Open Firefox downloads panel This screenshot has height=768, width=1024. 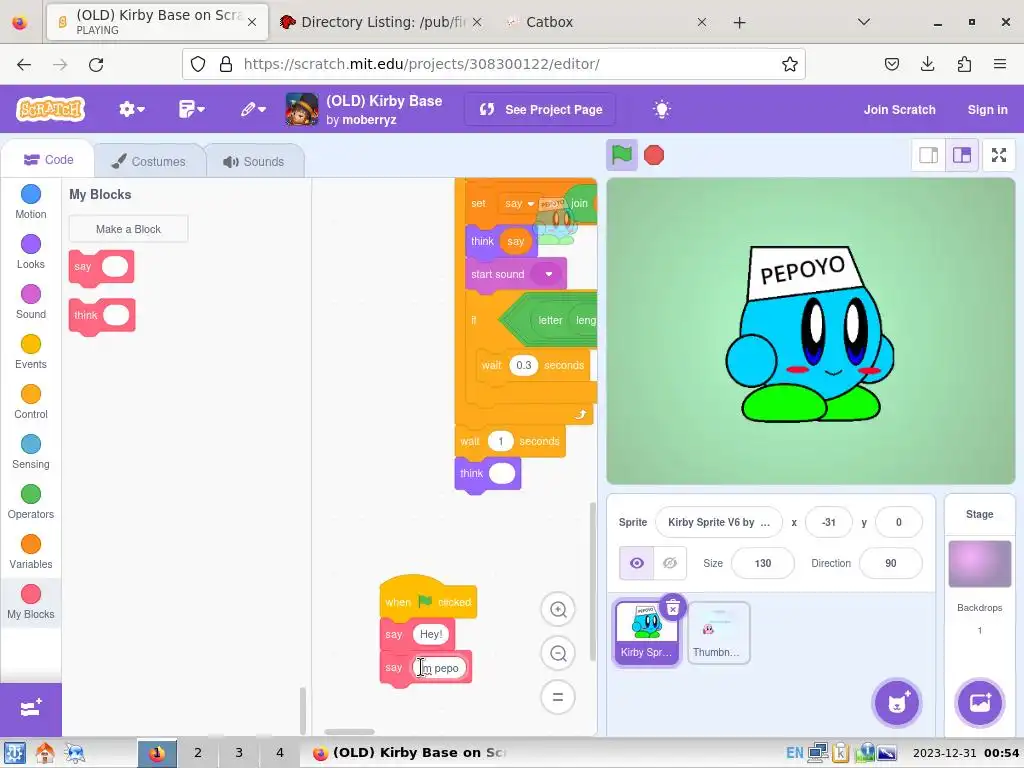(927, 64)
